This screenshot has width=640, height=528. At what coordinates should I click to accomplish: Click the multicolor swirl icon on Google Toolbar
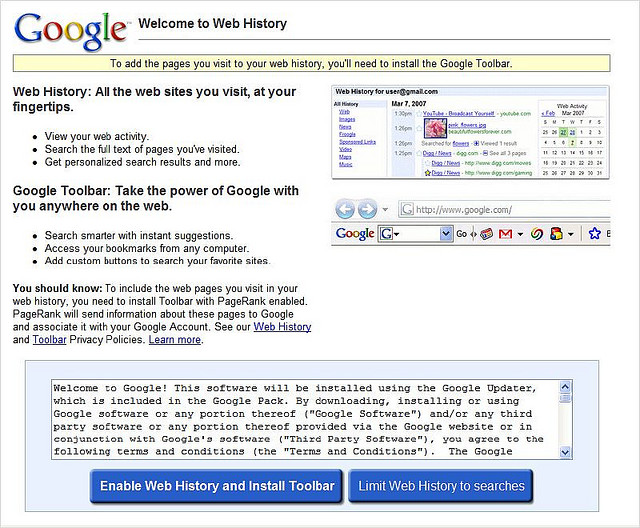537,234
